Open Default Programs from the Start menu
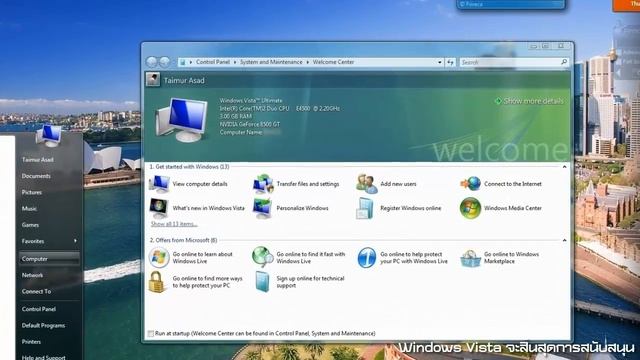 pos(43,325)
